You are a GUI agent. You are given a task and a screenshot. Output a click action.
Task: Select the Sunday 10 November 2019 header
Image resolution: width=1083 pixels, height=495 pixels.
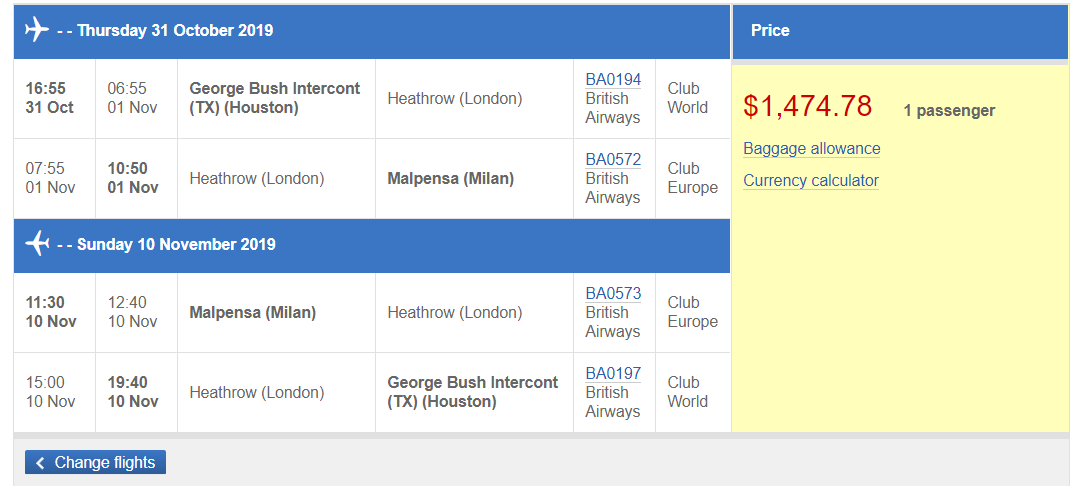pyautogui.click(x=176, y=245)
